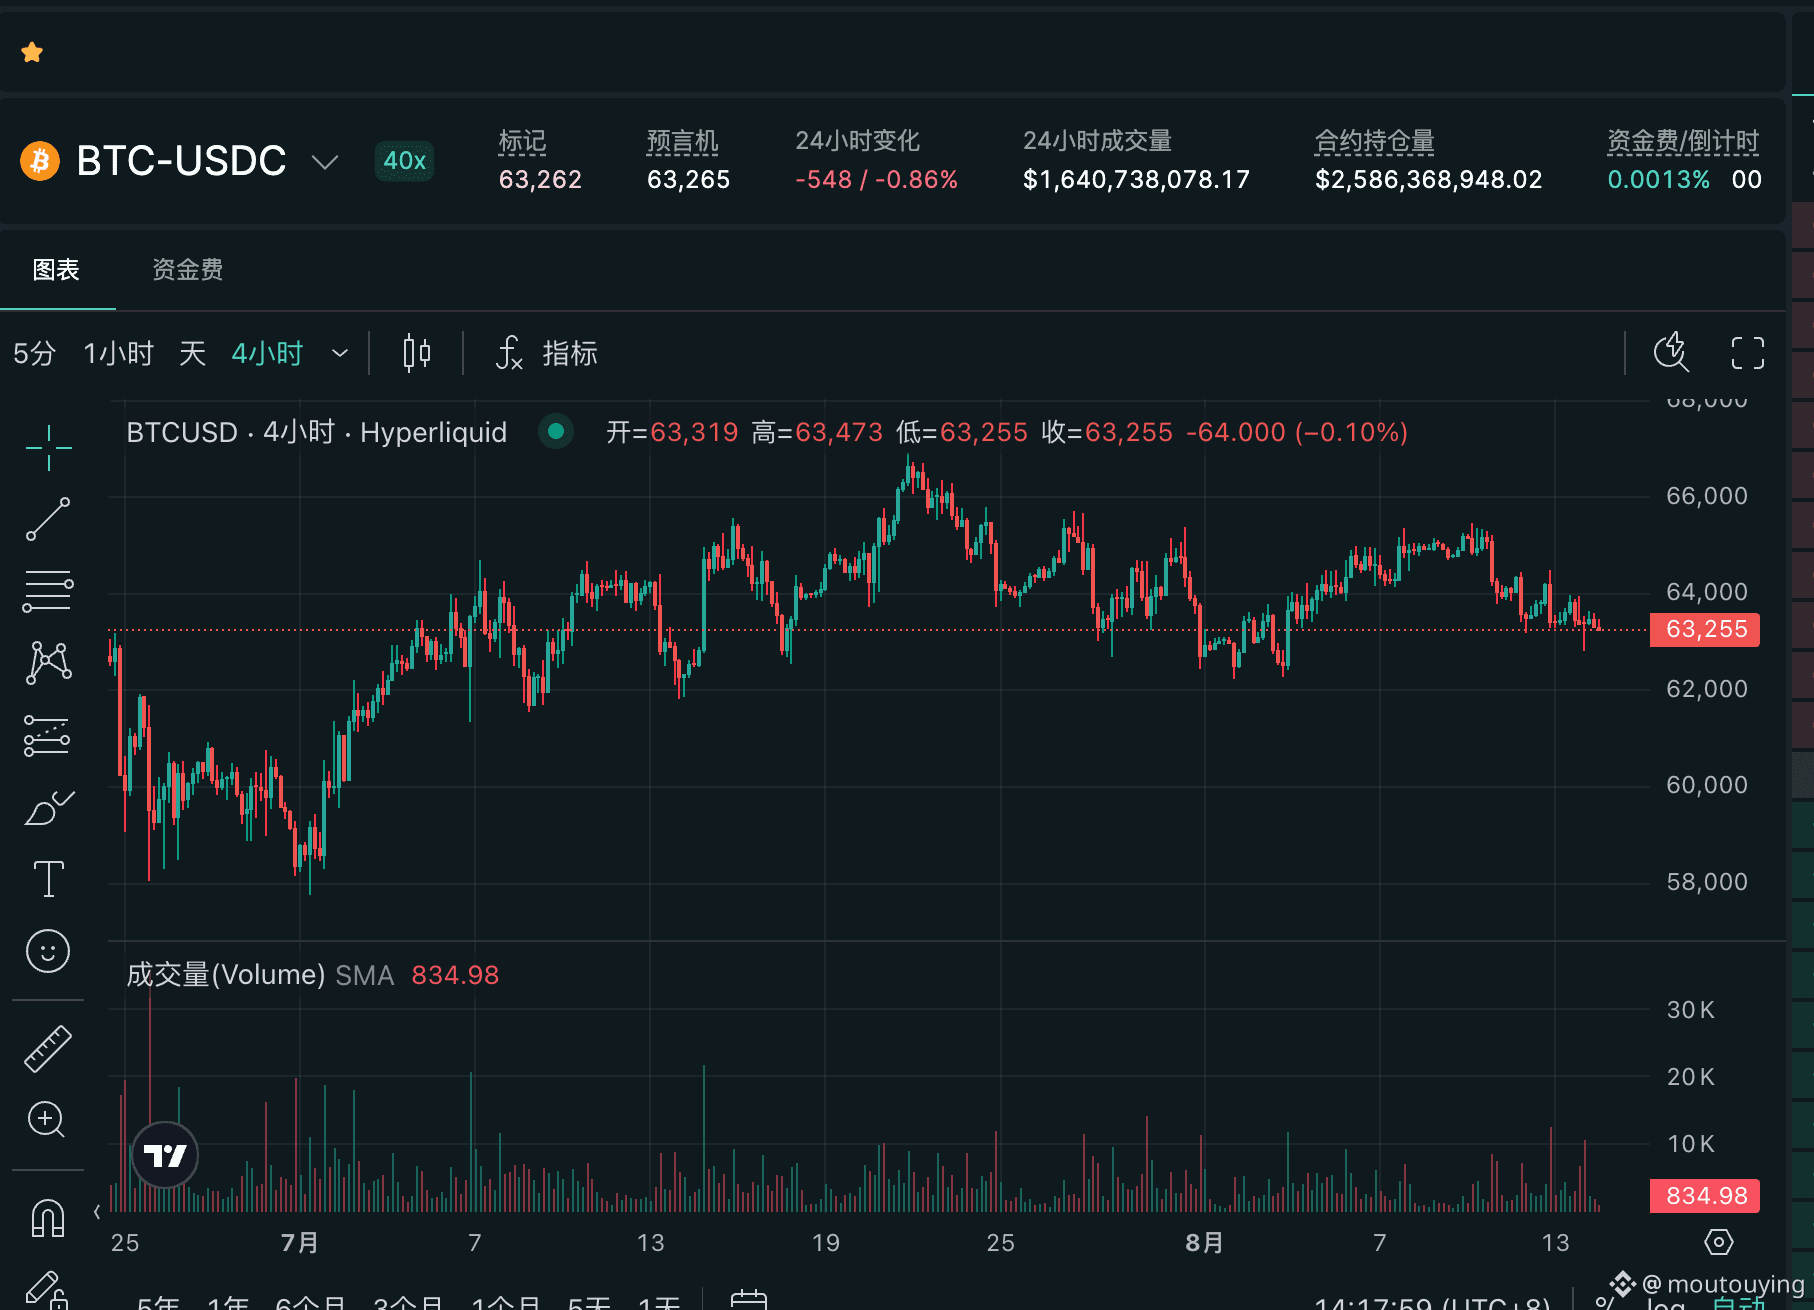Select the Text annotation tool
This screenshot has height=1310, width=1814.
48,879
